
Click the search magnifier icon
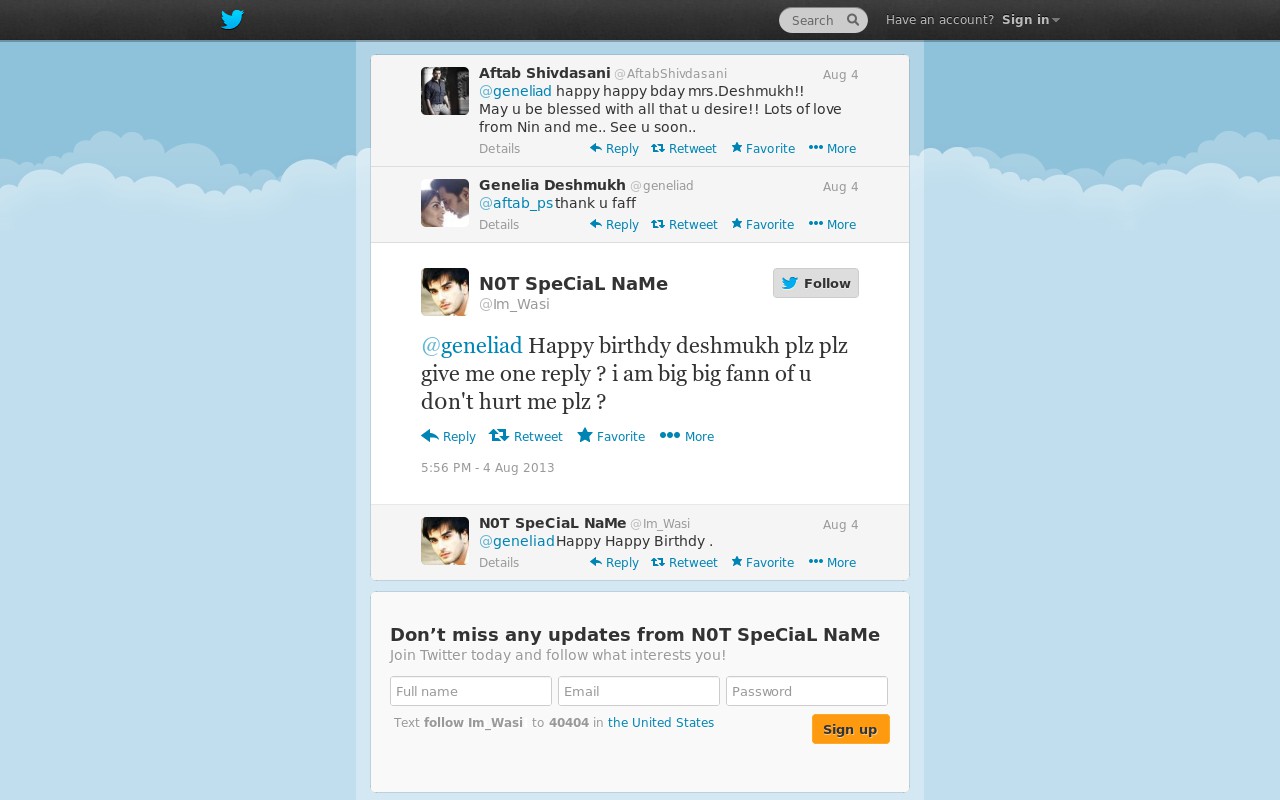[x=853, y=20]
